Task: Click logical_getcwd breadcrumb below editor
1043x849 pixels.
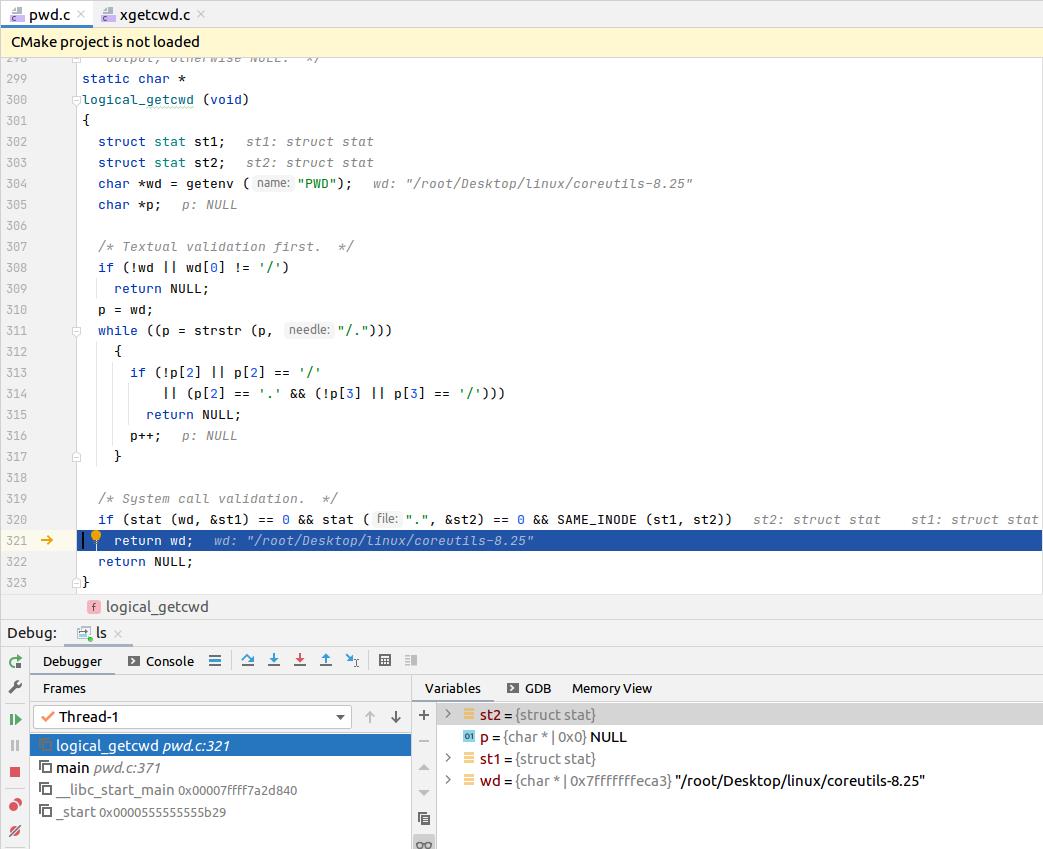Action: click(149, 607)
